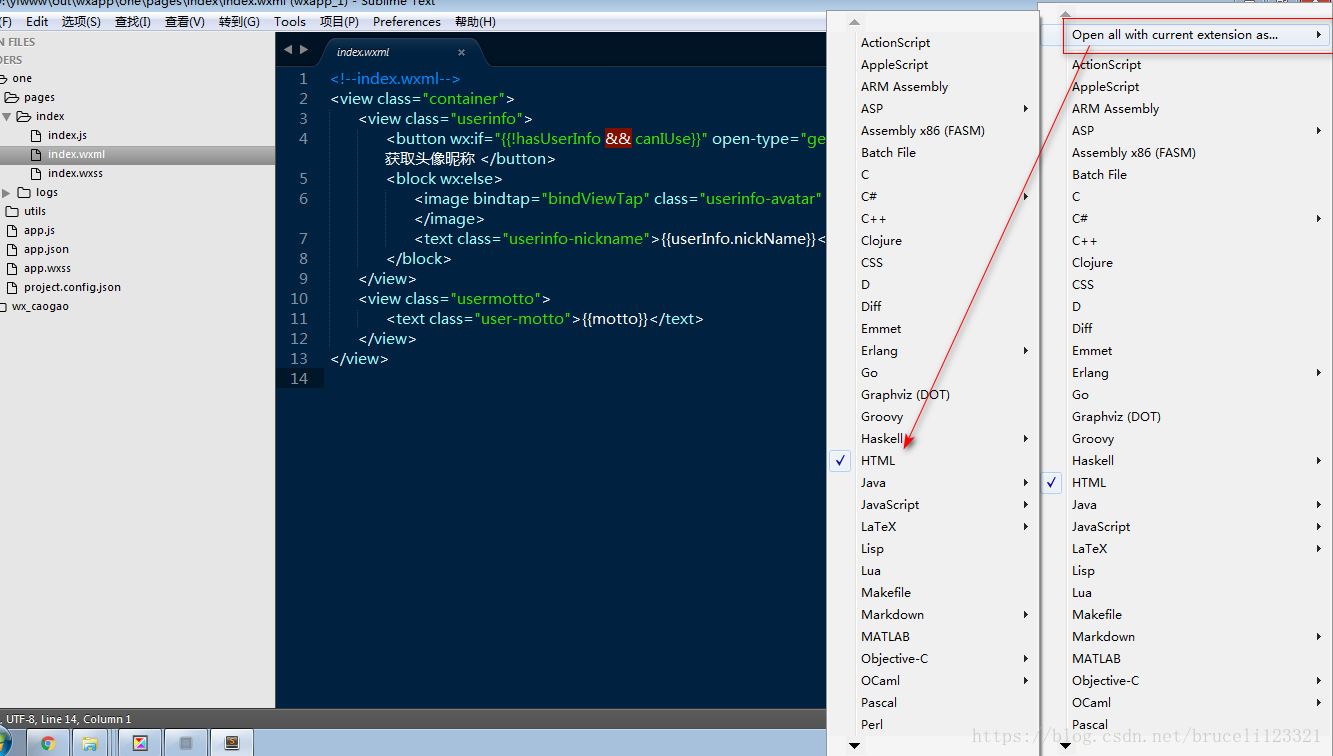Click the app.wxss file icon
Image resolution: width=1333 pixels, height=756 pixels.
[12, 268]
